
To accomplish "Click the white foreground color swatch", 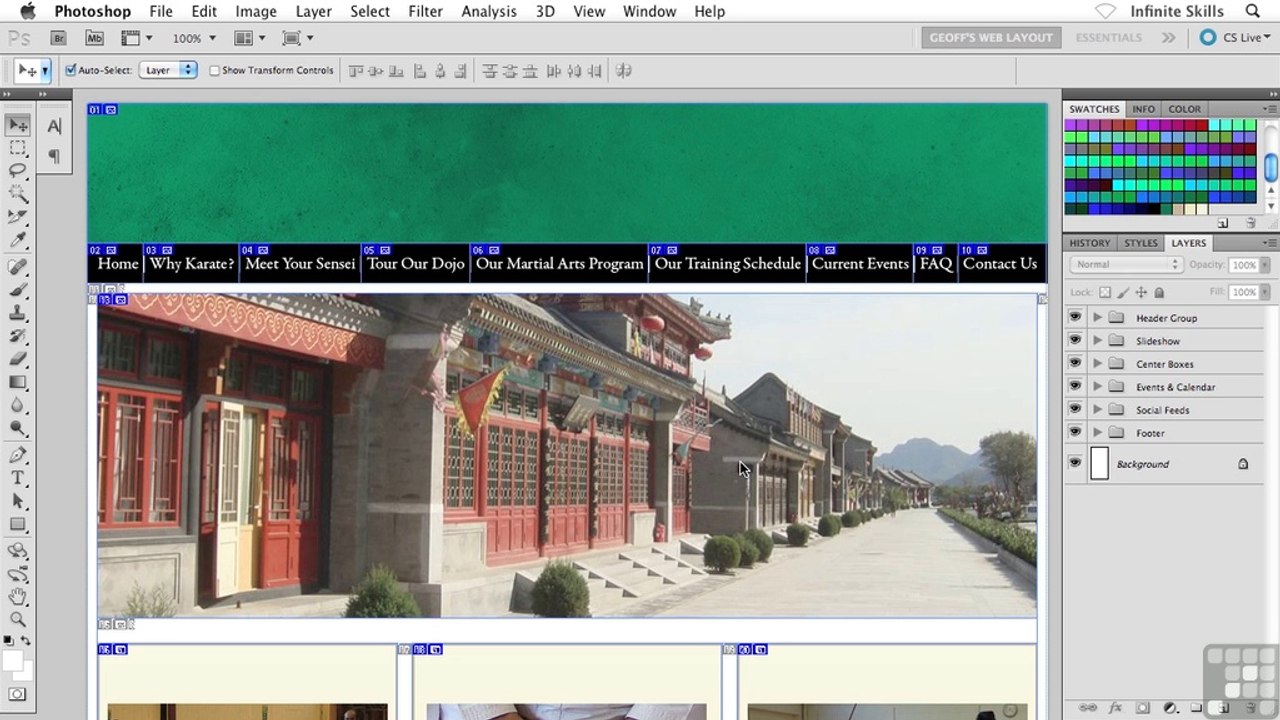I will (x=13, y=661).
